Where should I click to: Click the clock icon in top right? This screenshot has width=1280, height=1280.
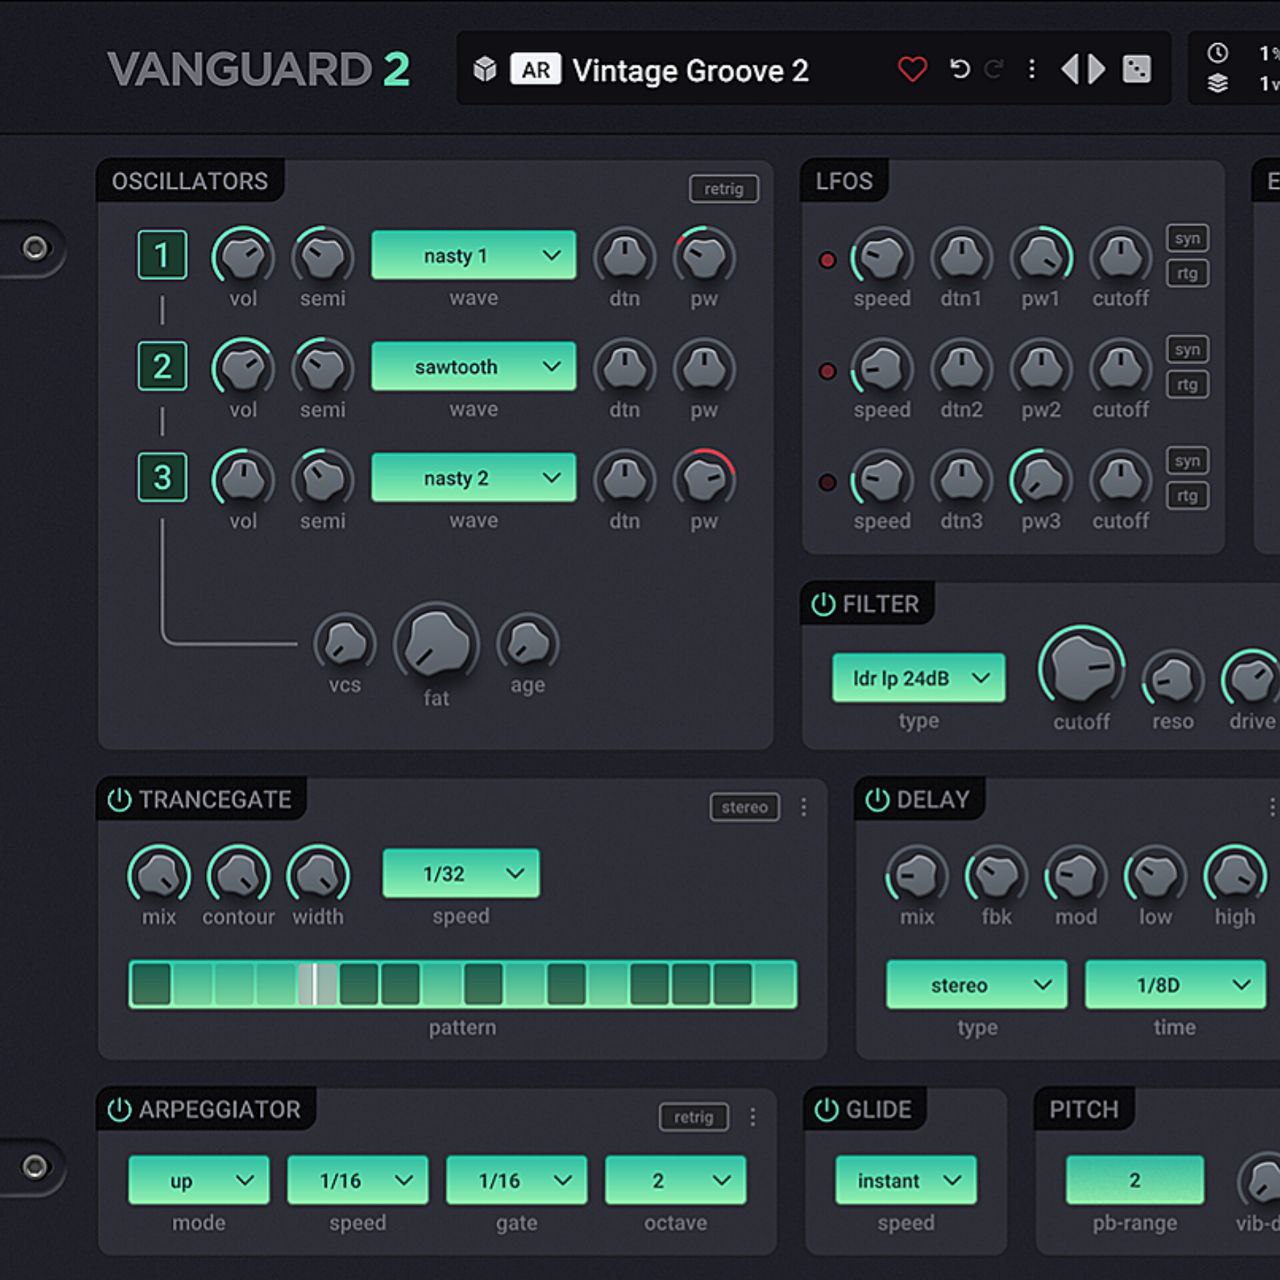pos(1217,53)
